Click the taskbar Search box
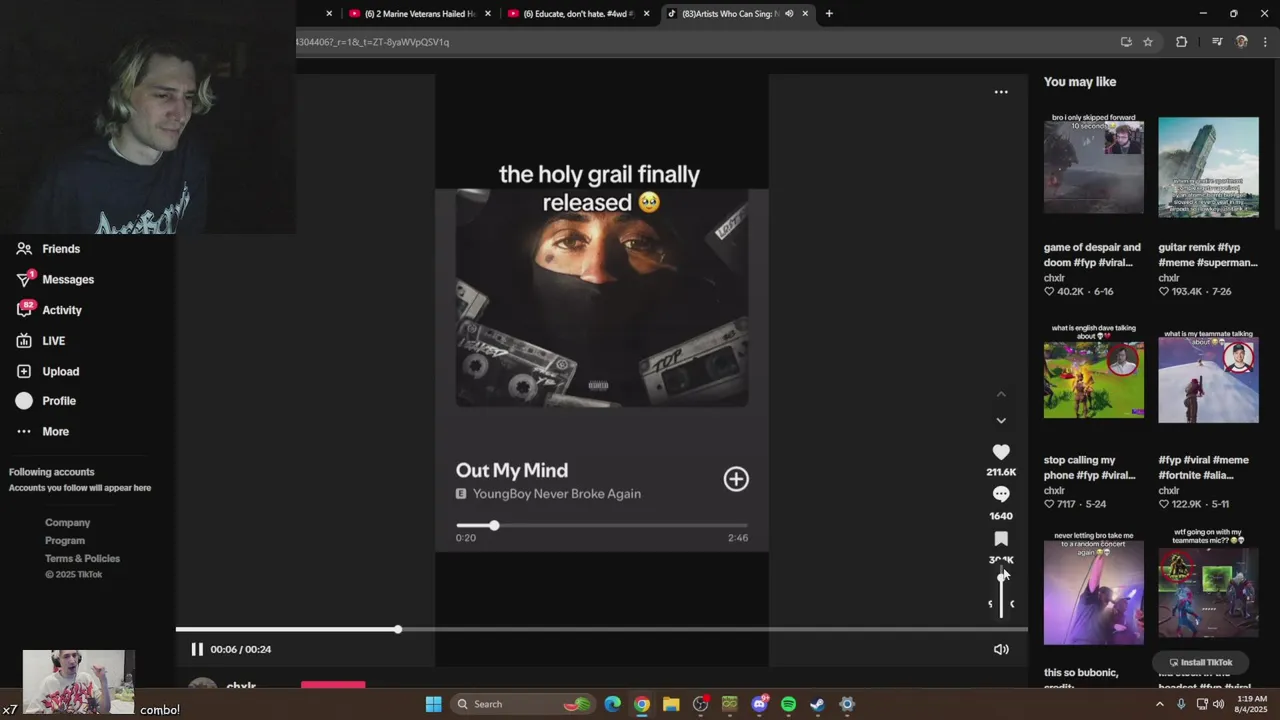The height and width of the screenshot is (720, 1280). click(x=522, y=704)
